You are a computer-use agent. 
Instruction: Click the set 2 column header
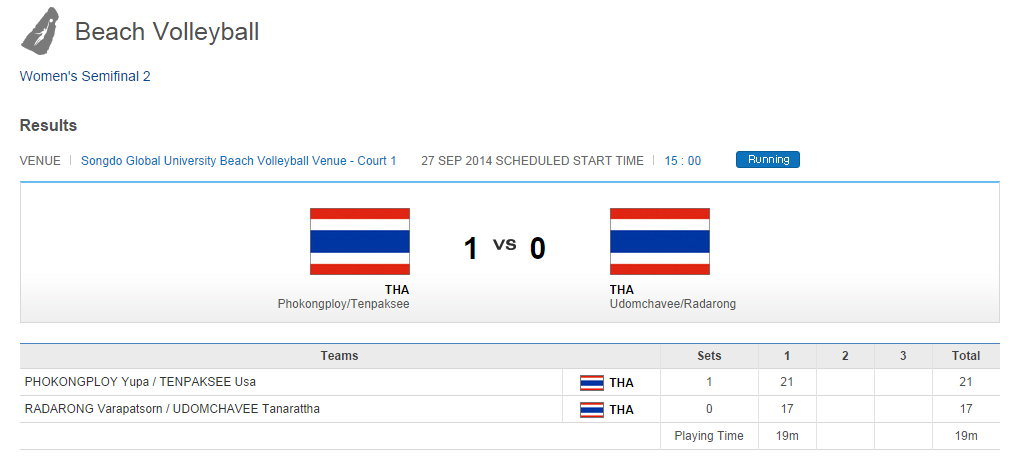click(844, 356)
